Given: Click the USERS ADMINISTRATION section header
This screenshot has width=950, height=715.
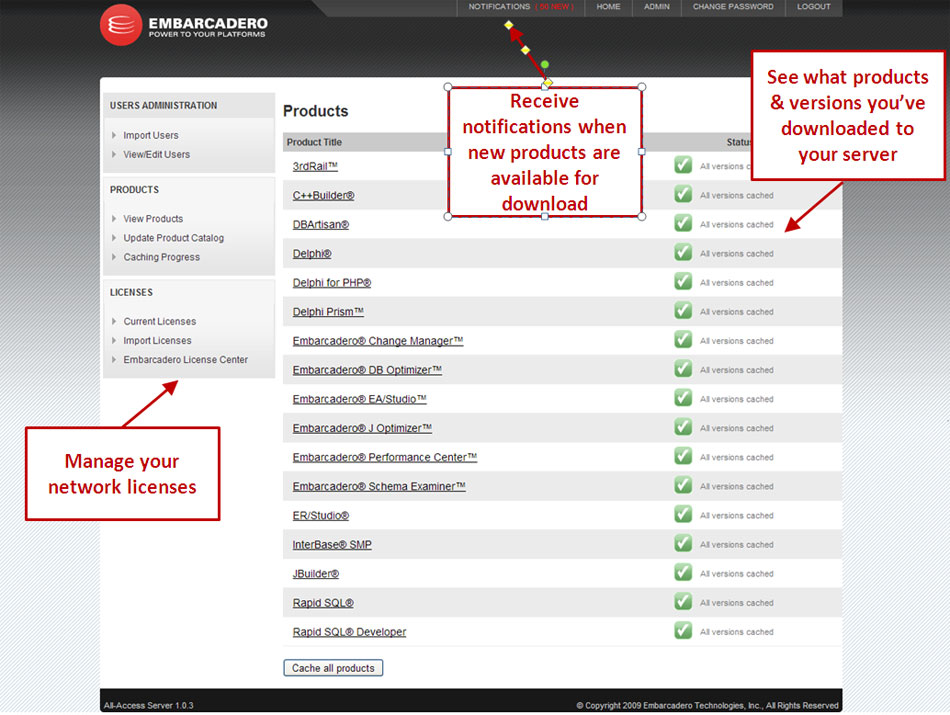Looking at the screenshot, I should click(x=163, y=105).
